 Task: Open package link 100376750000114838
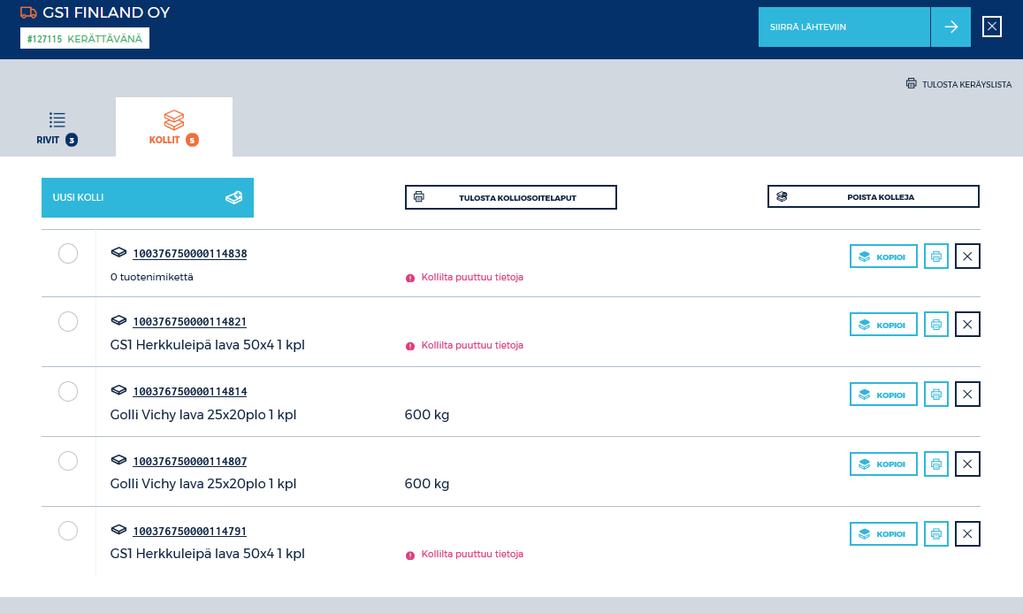(x=190, y=253)
